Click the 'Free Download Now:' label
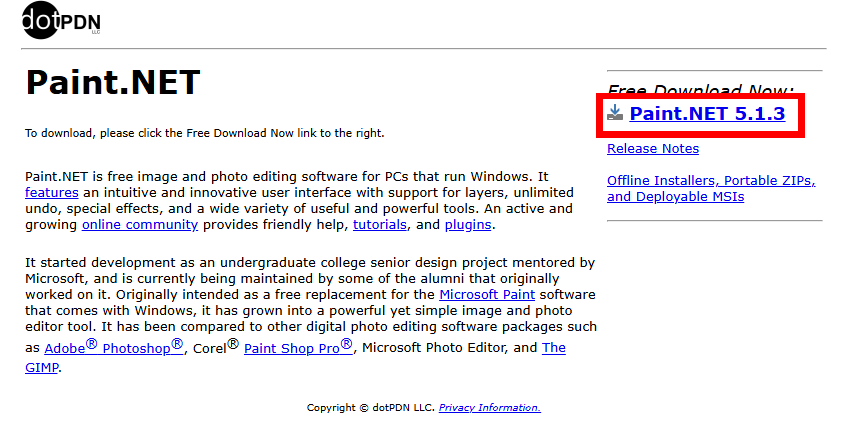Screen dimensions: 851x437 700,90
